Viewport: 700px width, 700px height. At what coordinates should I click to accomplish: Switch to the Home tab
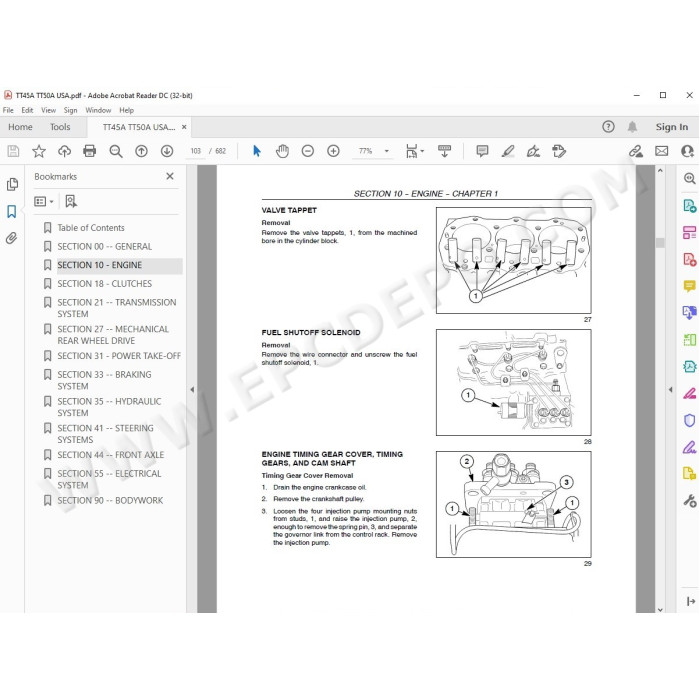(x=20, y=127)
